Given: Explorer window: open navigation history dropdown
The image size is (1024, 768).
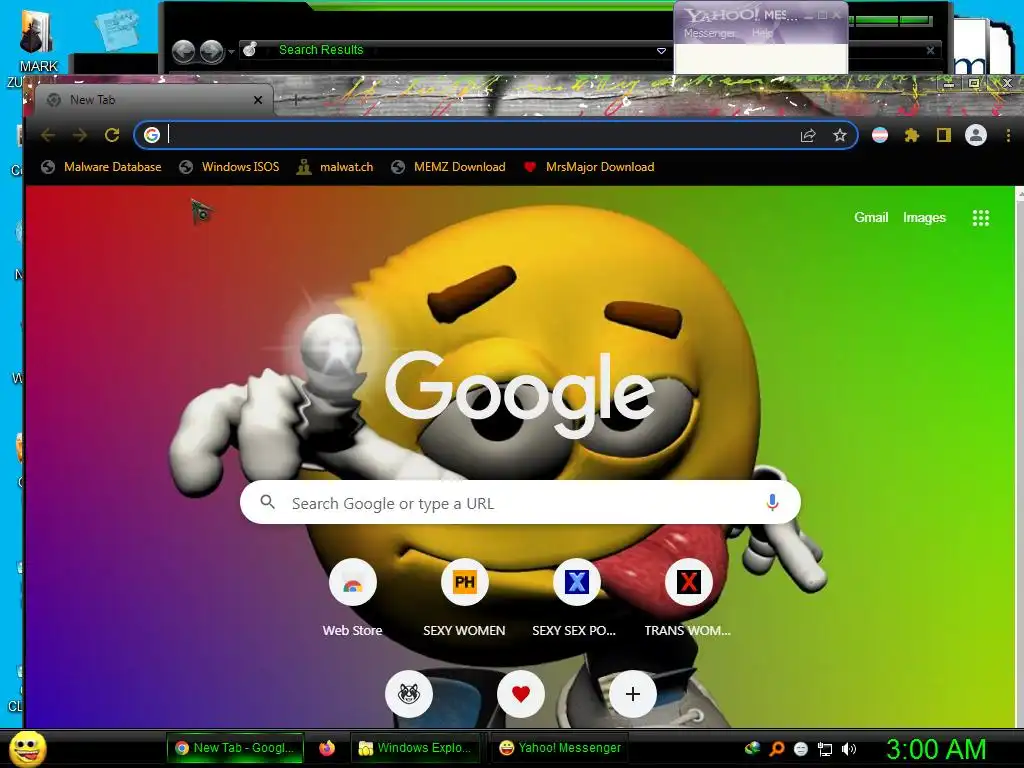Looking at the screenshot, I should (231, 52).
